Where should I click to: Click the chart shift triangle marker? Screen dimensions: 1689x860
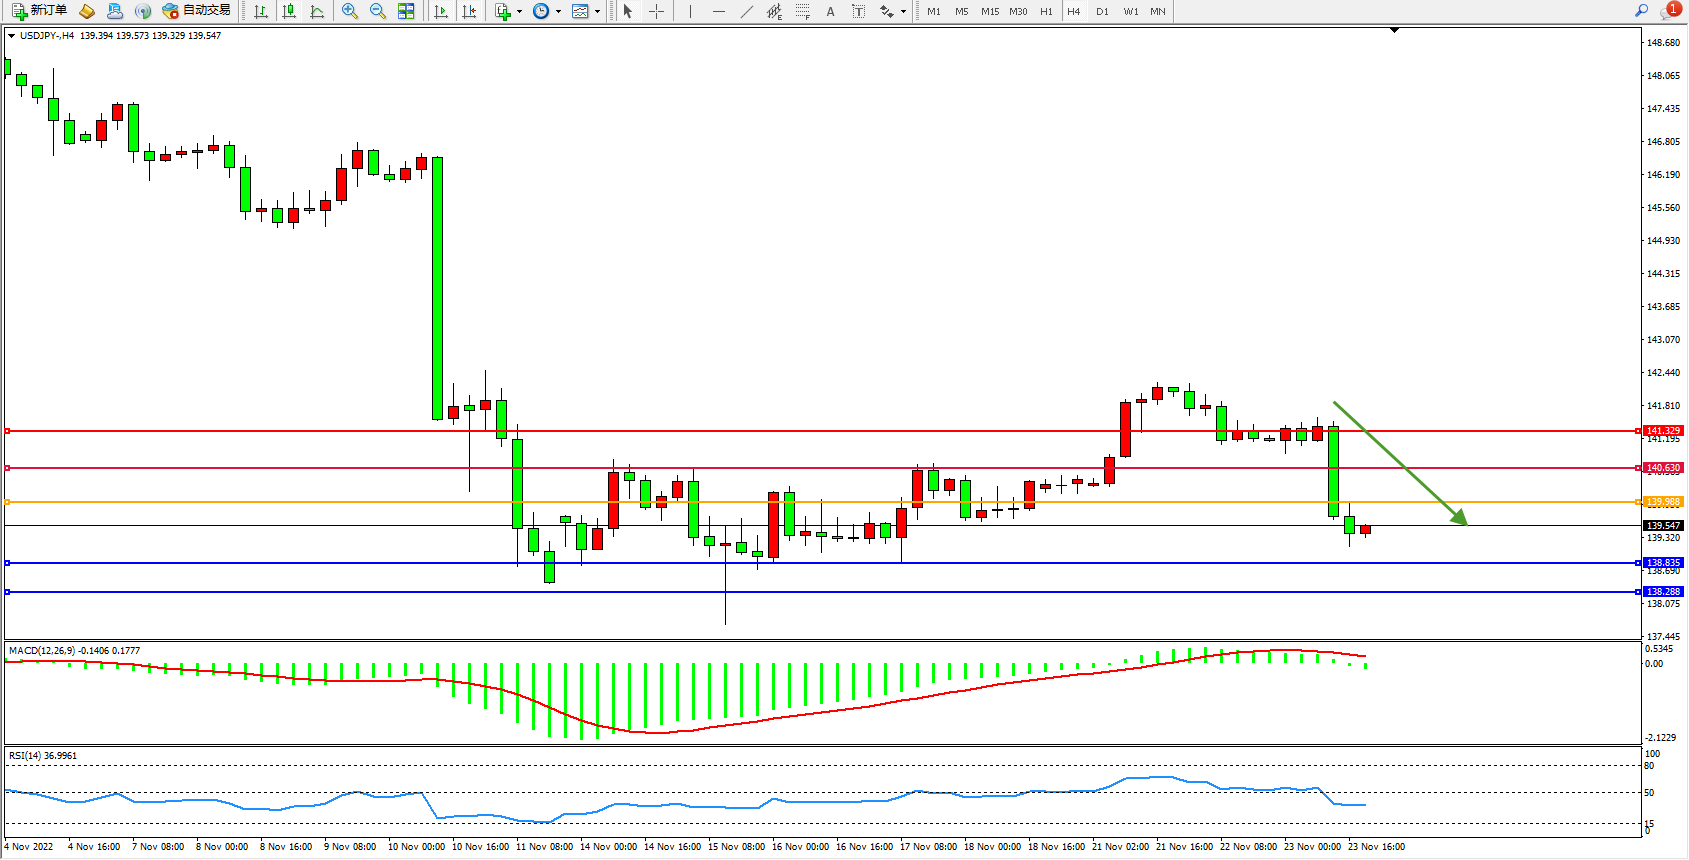[1394, 31]
